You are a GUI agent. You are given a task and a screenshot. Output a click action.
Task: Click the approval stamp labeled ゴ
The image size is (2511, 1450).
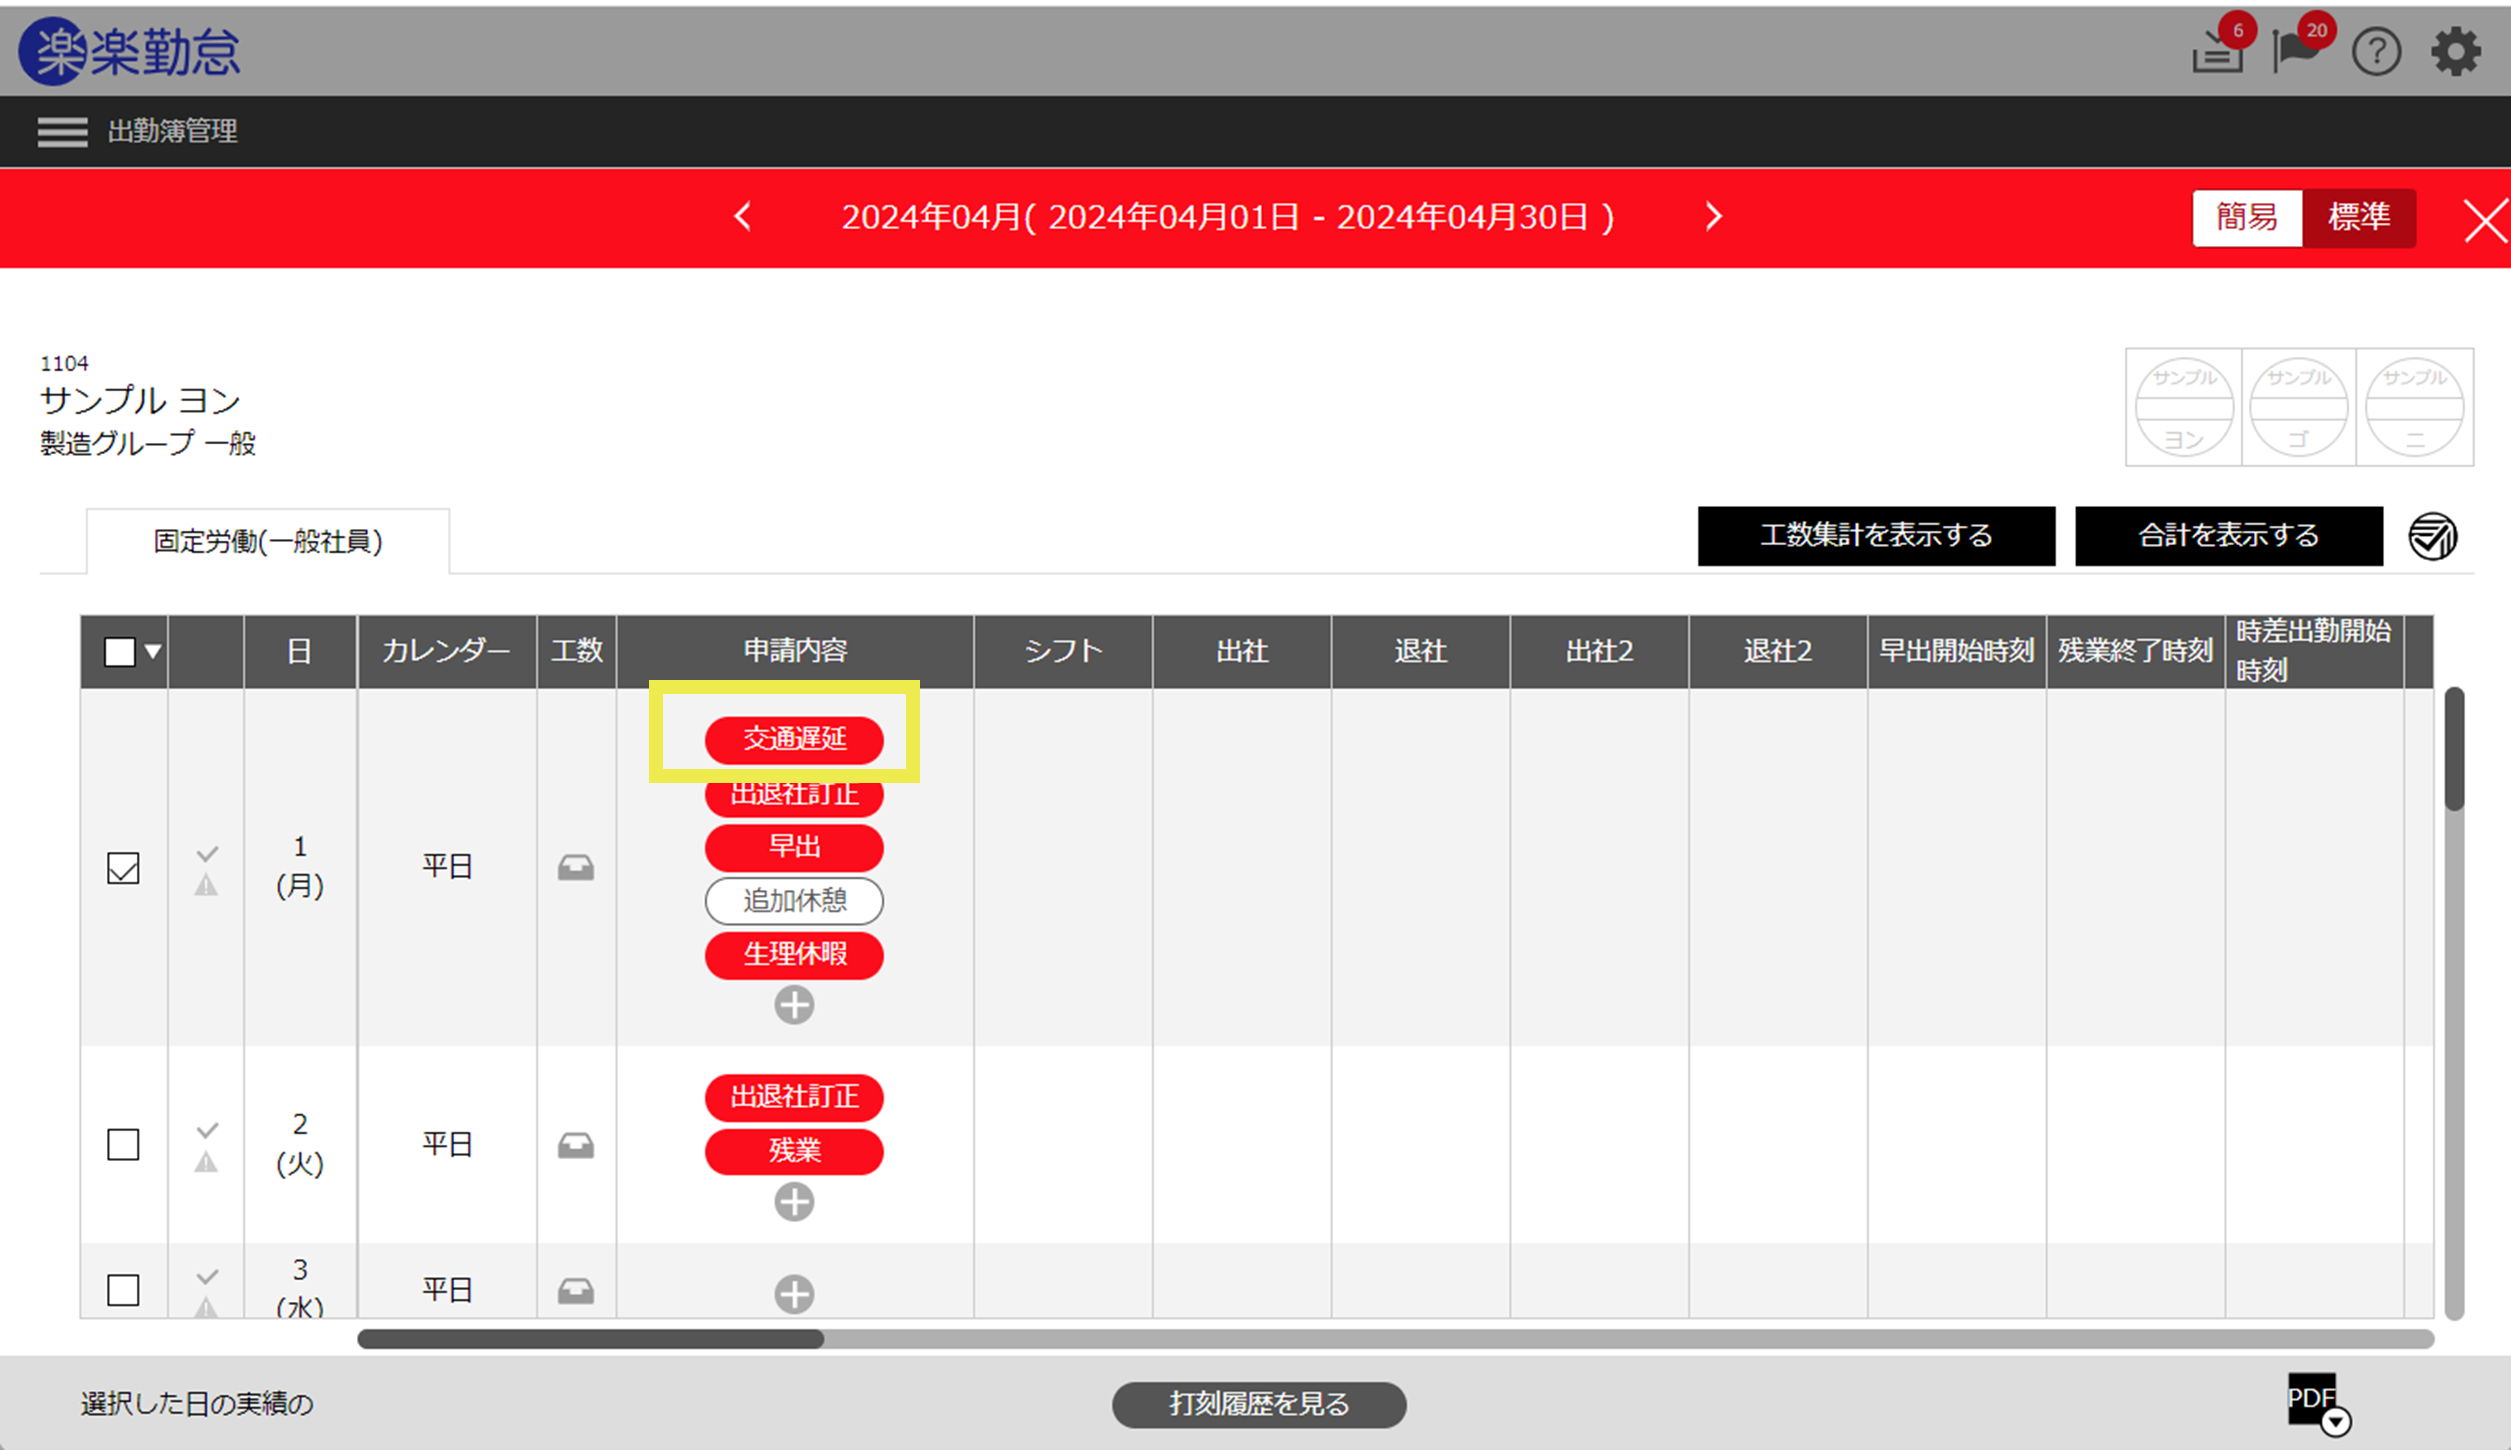point(2299,407)
